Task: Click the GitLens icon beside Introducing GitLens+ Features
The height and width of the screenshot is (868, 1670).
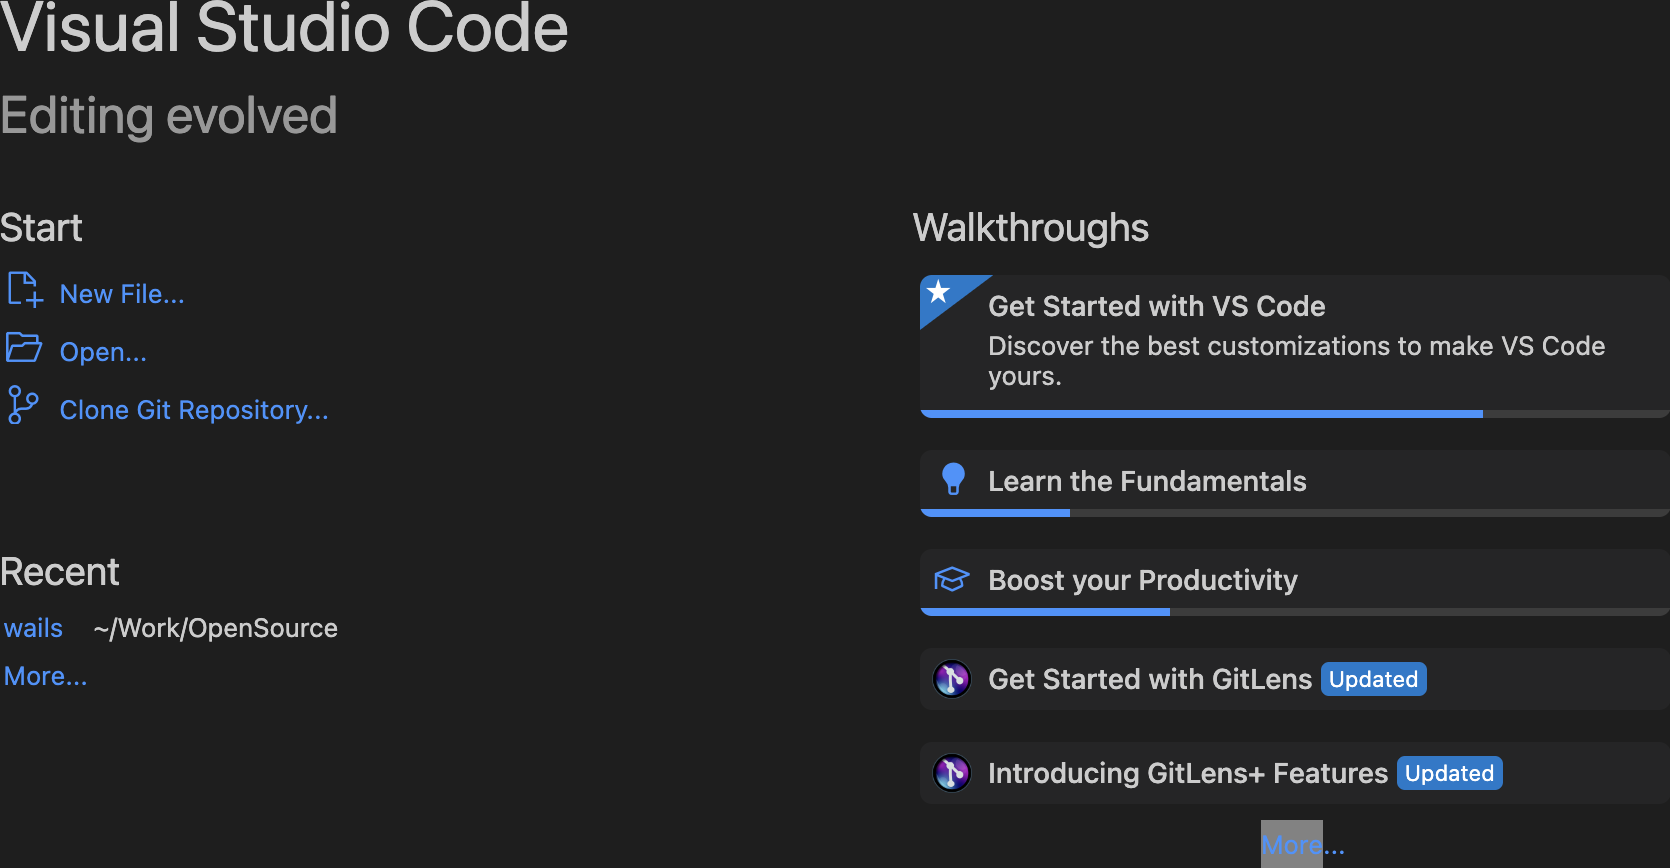Action: (952, 773)
